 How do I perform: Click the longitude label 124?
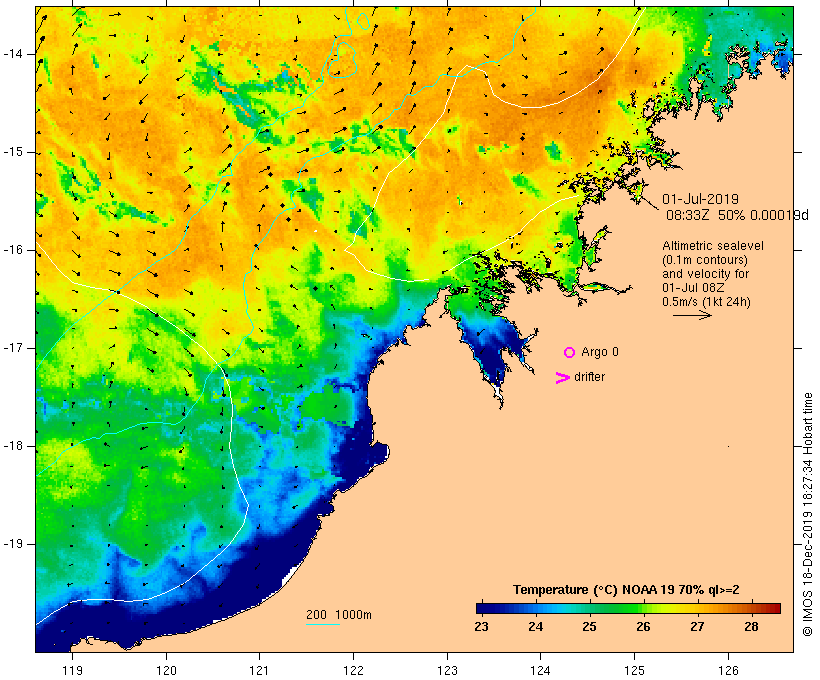[541, 670]
